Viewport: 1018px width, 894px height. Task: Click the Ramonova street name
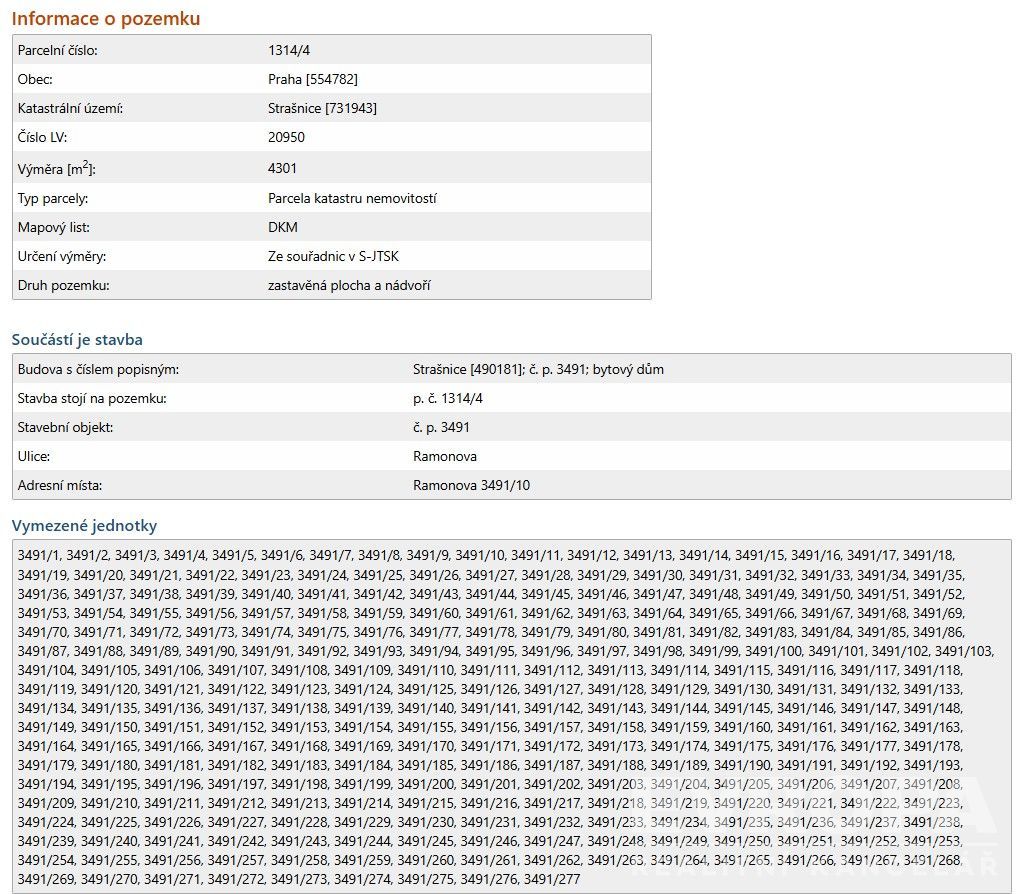pyautogui.click(x=445, y=456)
